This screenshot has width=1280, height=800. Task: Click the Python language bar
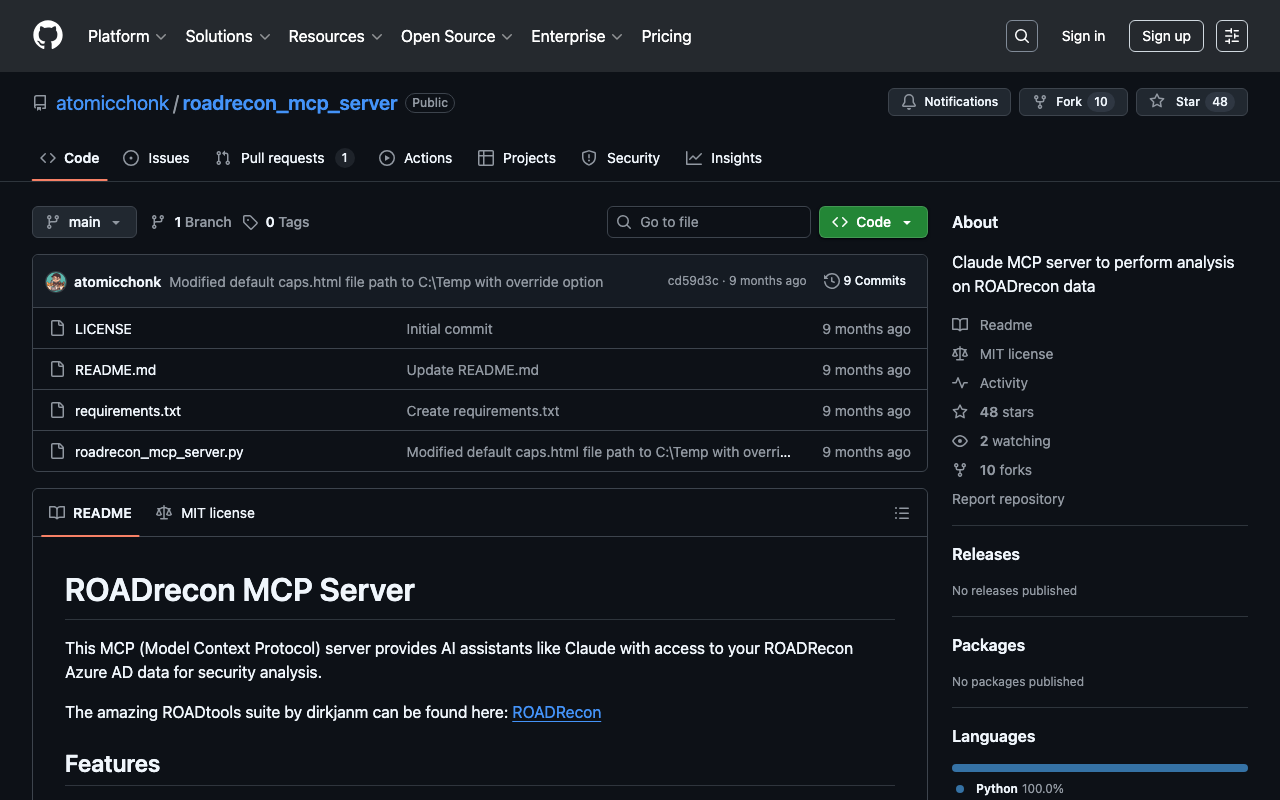[1099, 768]
